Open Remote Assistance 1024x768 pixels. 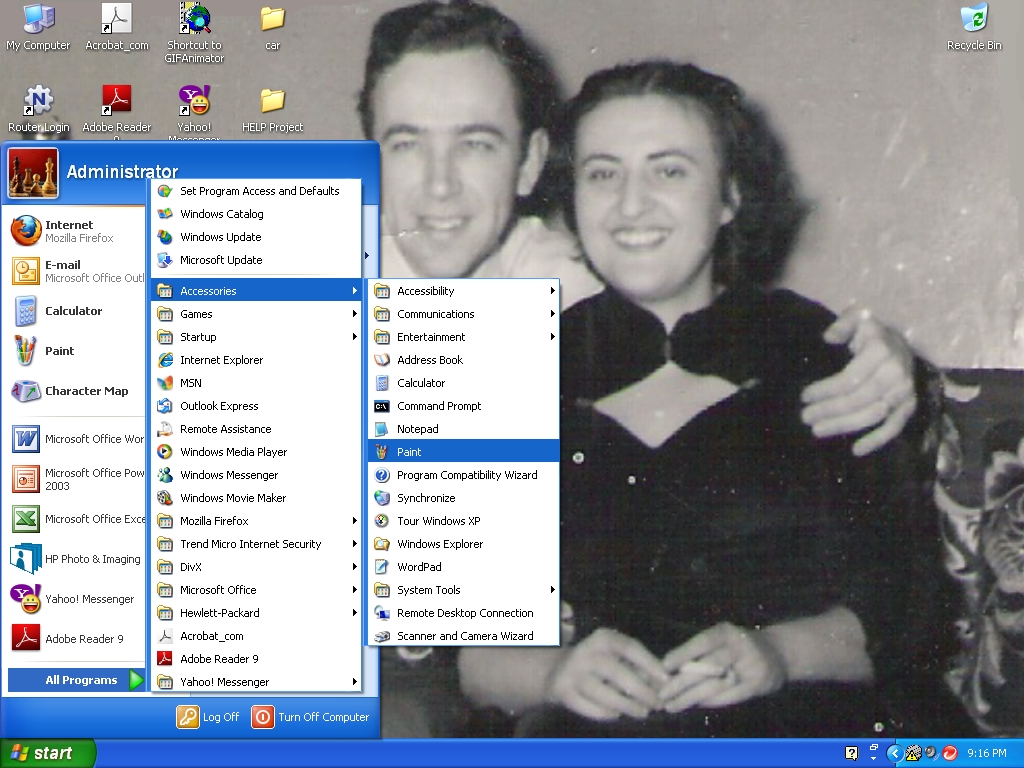coord(257,429)
